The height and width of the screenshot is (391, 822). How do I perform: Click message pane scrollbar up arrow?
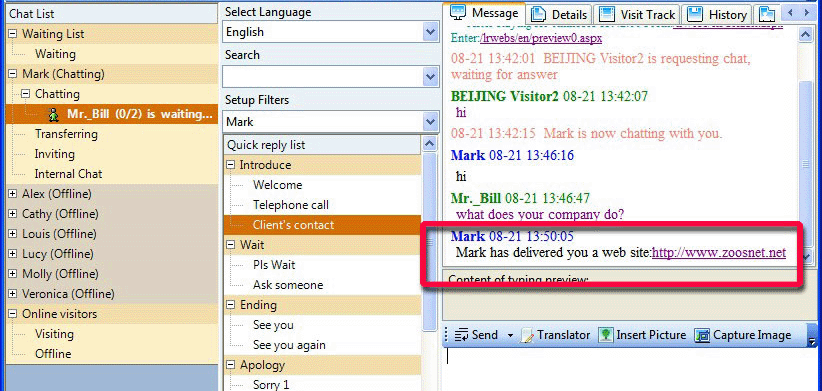click(x=805, y=35)
